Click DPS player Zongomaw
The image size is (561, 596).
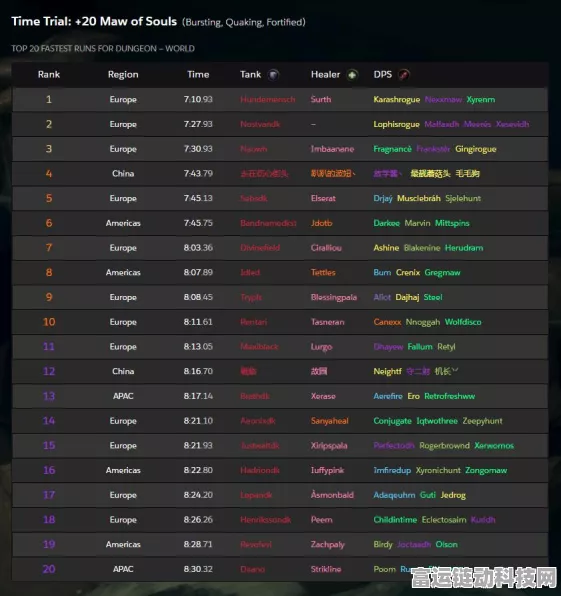click(486, 470)
